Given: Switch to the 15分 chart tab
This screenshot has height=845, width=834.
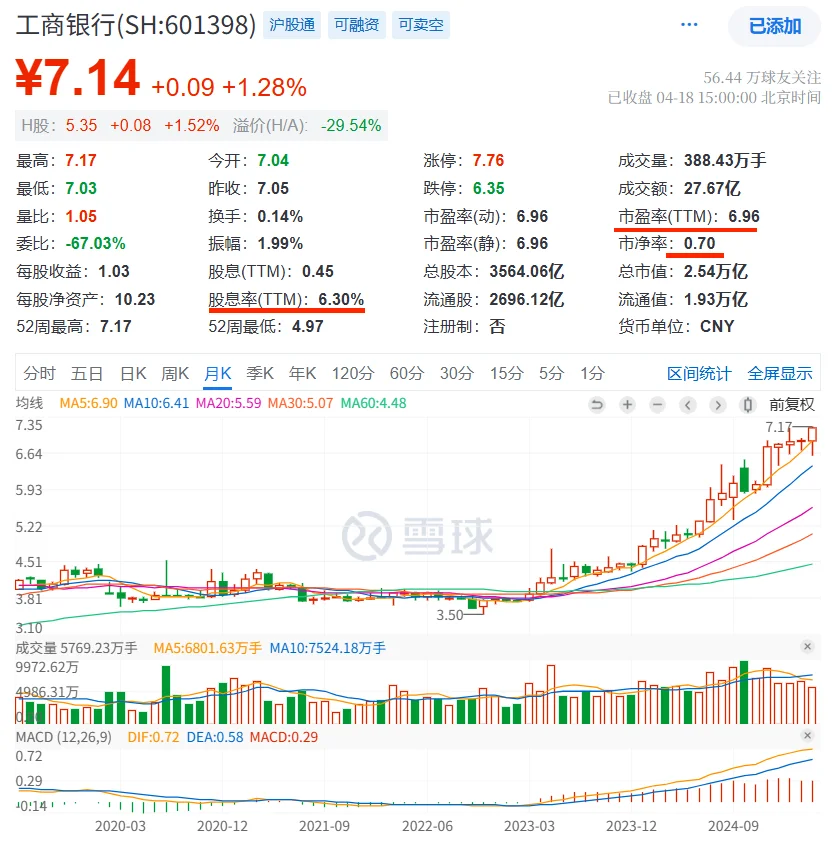Looking at the screenshot, I should coord(506,373).
